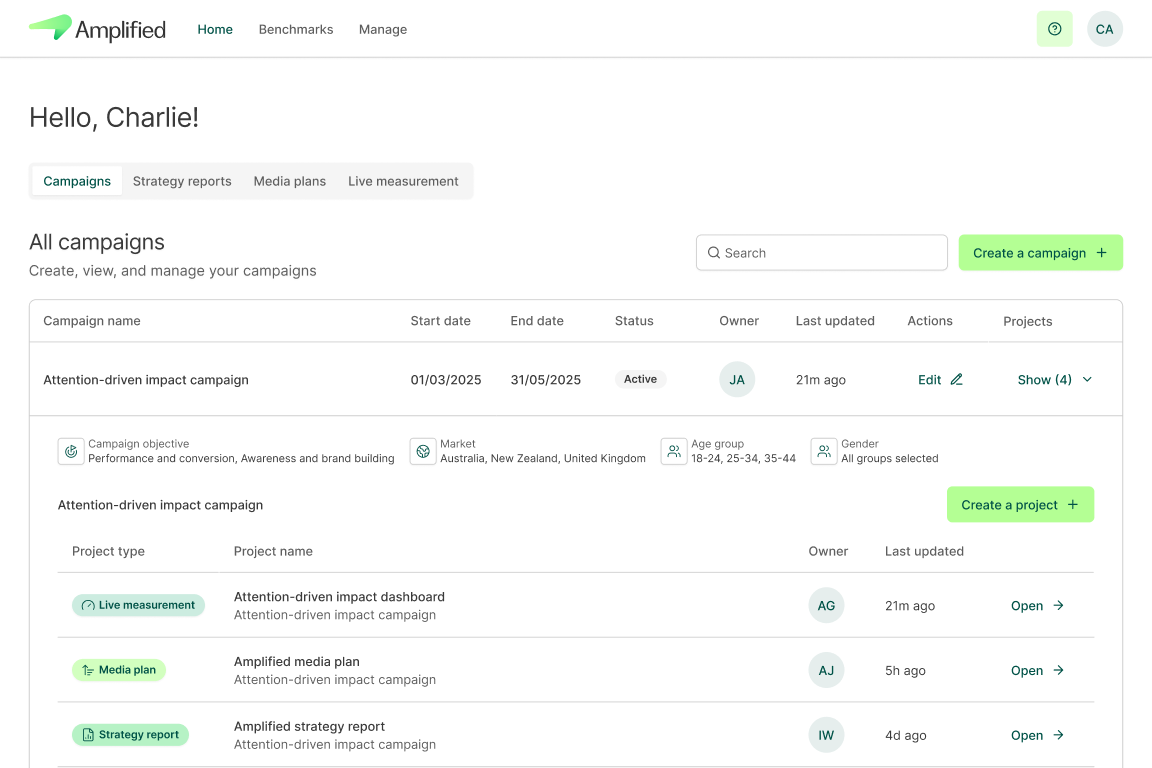Collapse the Show (4) projects chevron
This screenshot has height=768, width=1152.
(1087, 380)
